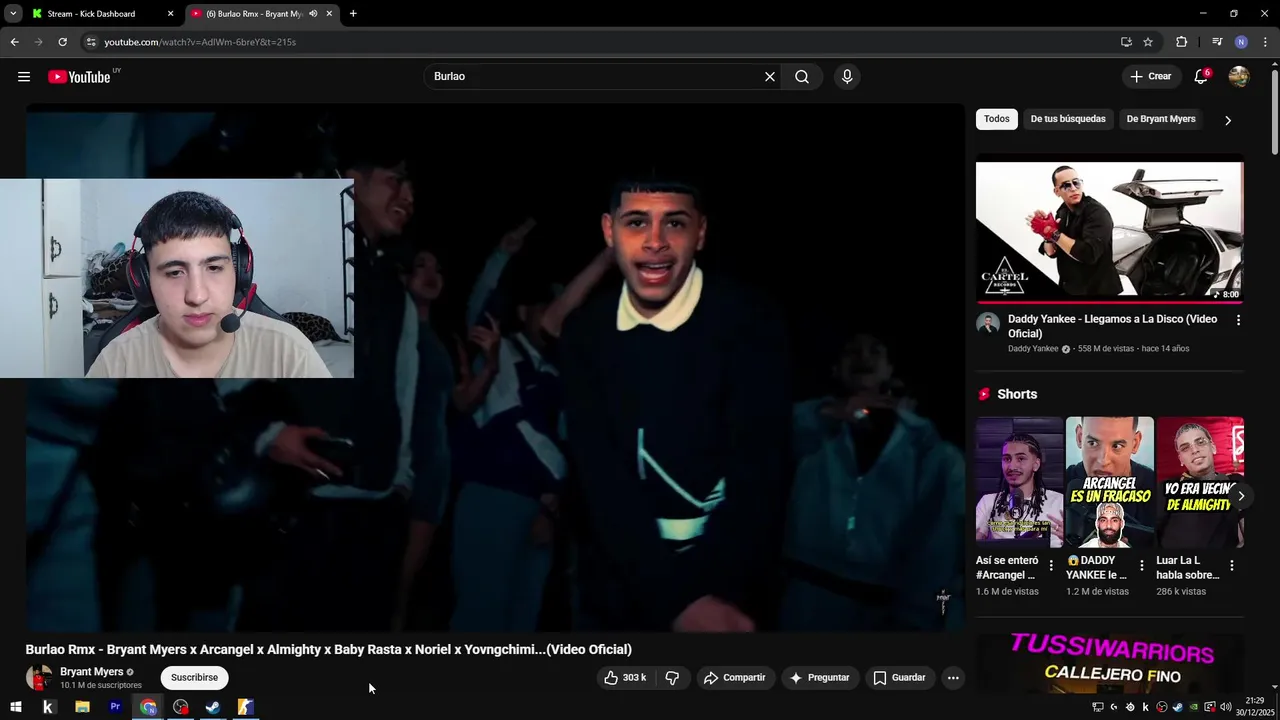Image resolution: width=1280 pixels, height=720 pixels.
Task: Open the YouTube hamburger guide menu
Action: click(24, 77)
